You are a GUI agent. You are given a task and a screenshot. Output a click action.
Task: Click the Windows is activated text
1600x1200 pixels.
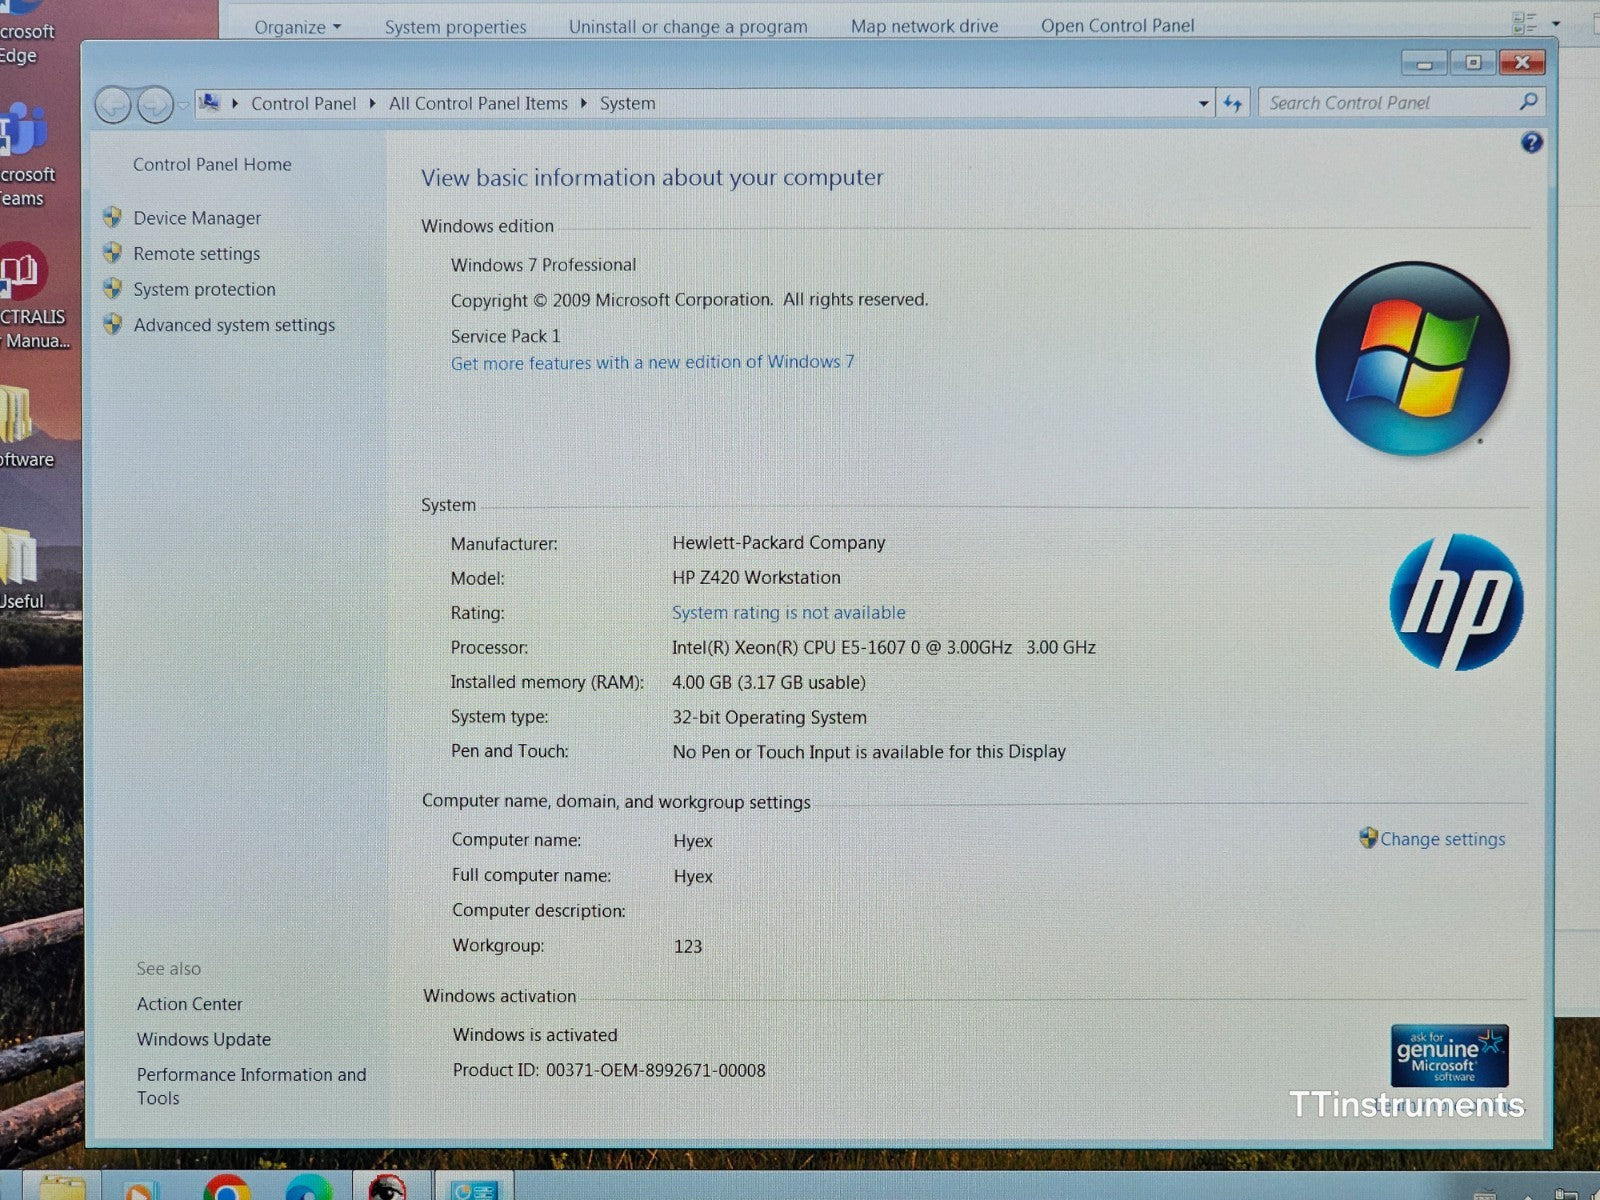[535, 1035]
